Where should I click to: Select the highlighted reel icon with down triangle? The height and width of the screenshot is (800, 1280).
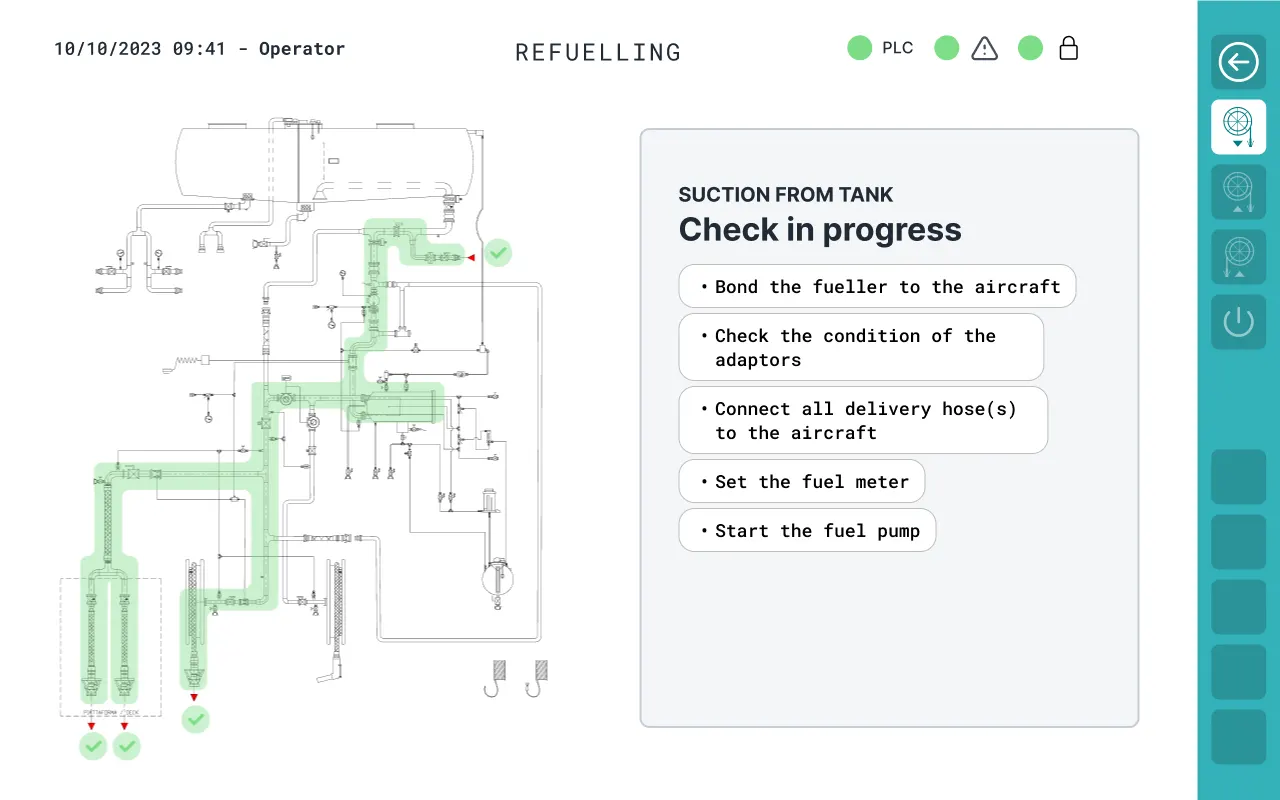tap(1238, 127)
